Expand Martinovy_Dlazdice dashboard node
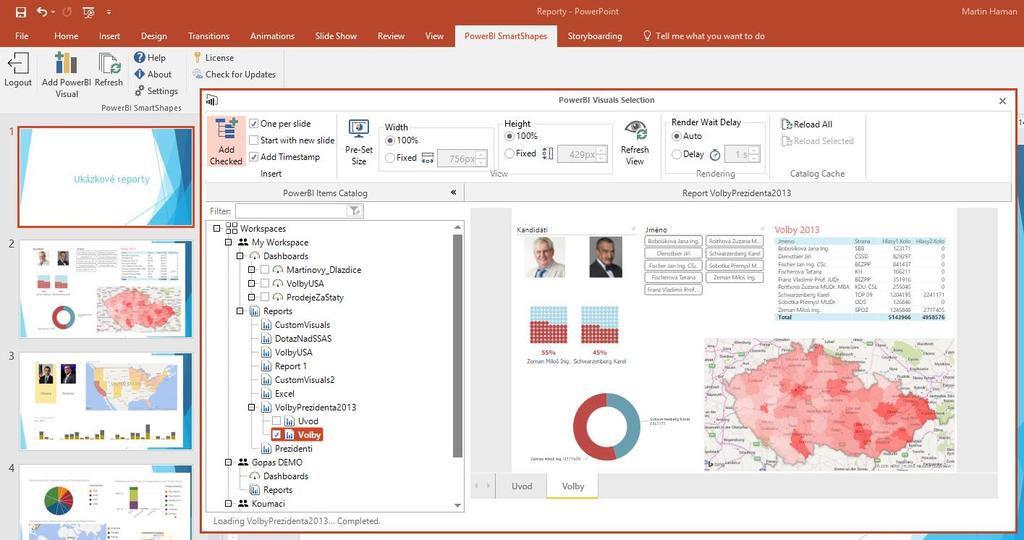Viewport: 1024px width, 540px height. pyautogui.click(x=251, y=269)
